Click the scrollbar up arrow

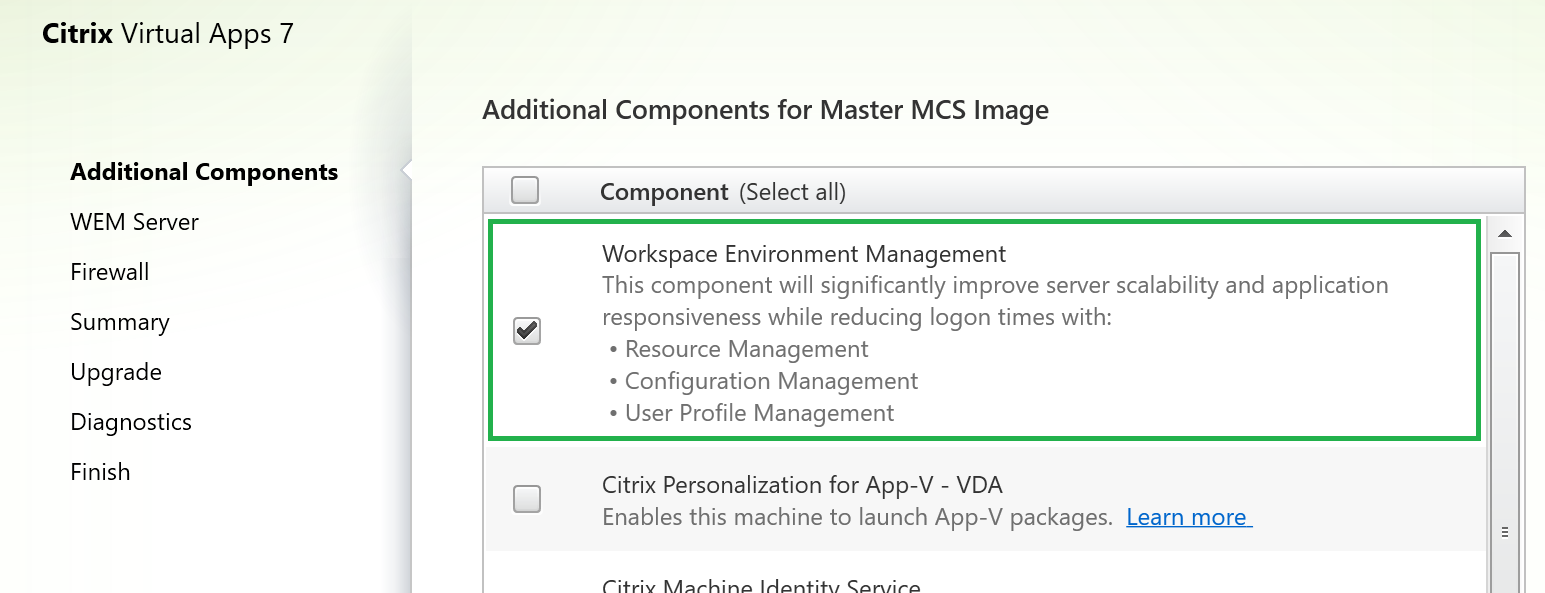pos(1504,234)
